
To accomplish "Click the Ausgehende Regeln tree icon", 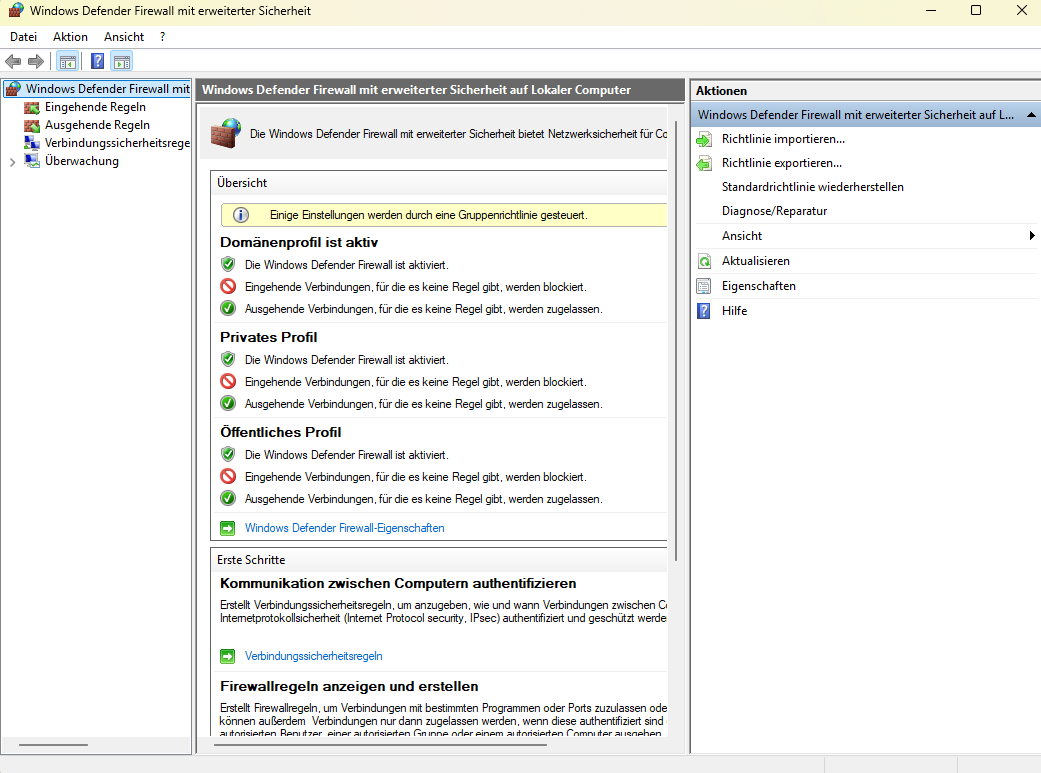I will 32,126.
